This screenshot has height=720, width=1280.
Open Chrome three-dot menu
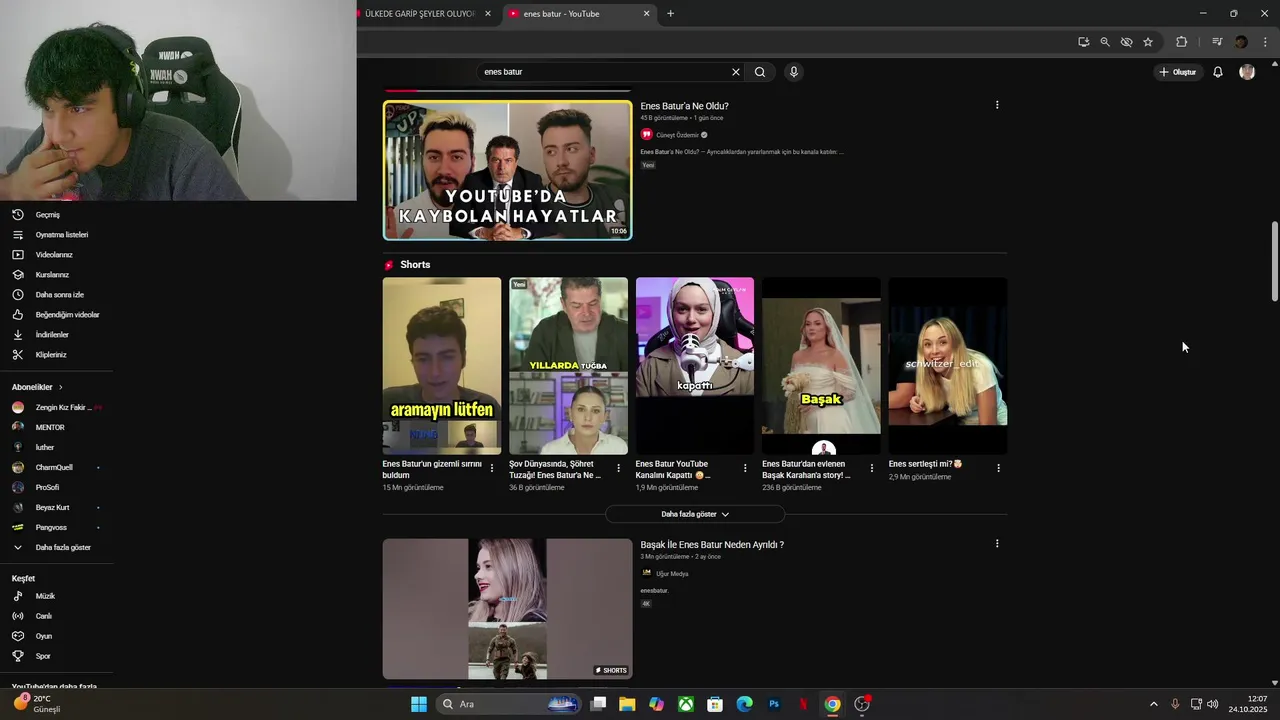1266,42
